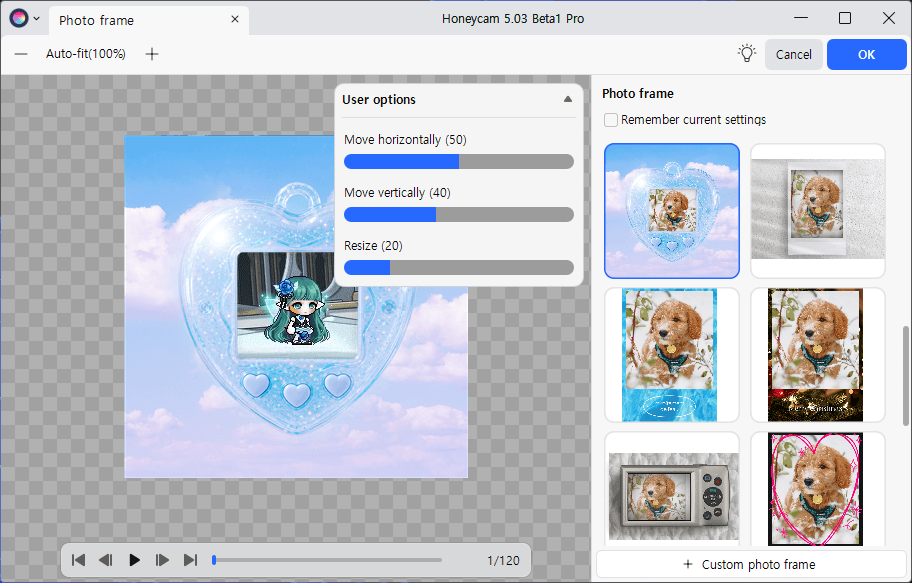Click the preview image on the canvas
Image resolution: width=912 pixels, height=583 pixels.
296,307
